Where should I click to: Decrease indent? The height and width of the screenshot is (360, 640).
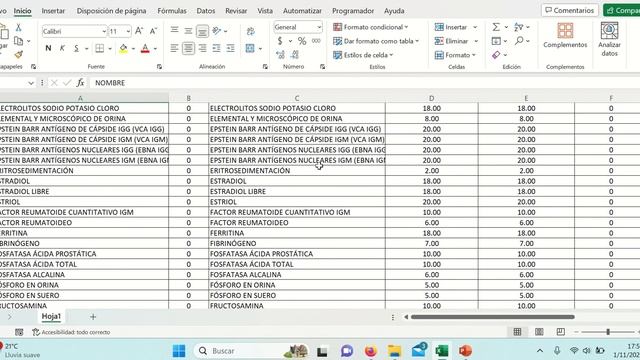point(216,48)
